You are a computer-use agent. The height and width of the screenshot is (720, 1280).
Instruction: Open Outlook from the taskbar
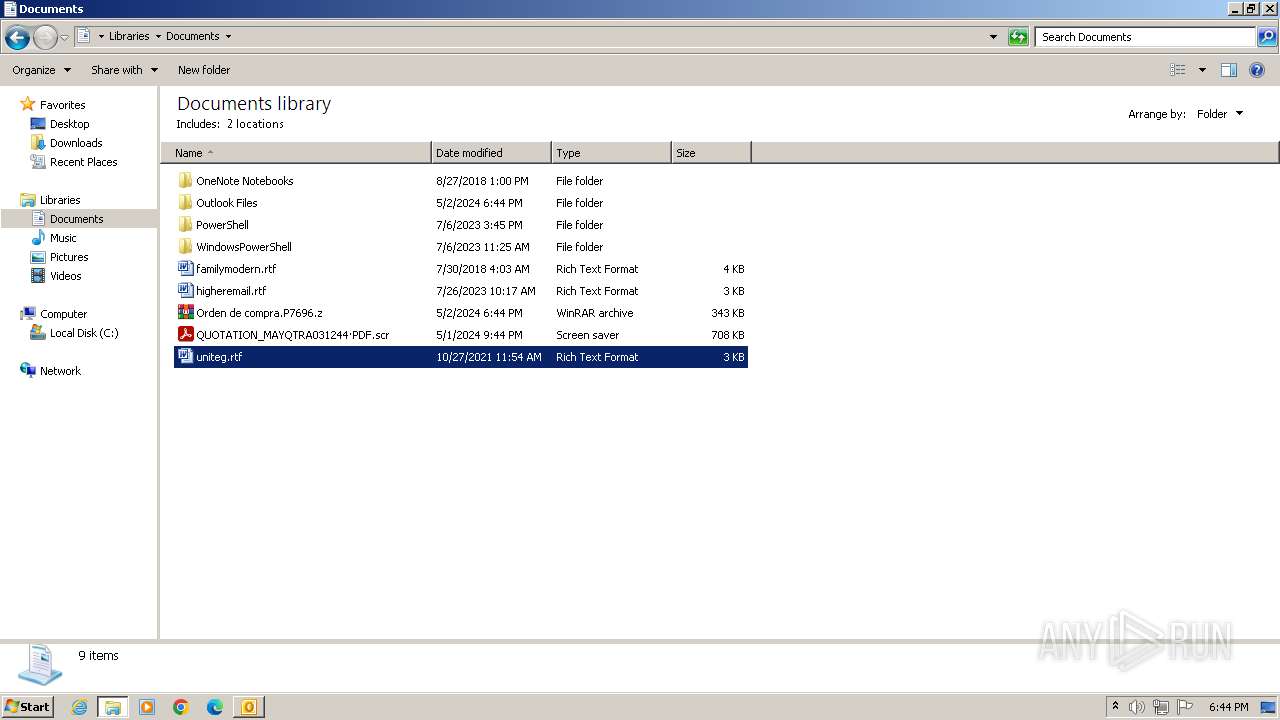click(x=249, y=707)
